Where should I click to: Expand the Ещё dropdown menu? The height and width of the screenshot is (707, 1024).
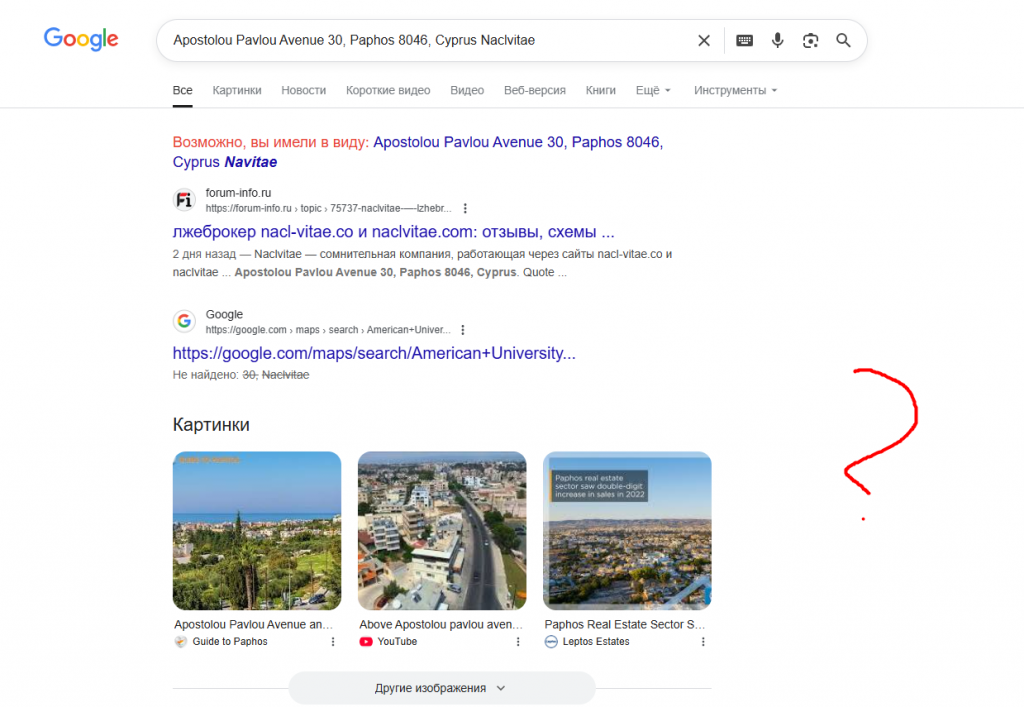[x=653, y=90]
